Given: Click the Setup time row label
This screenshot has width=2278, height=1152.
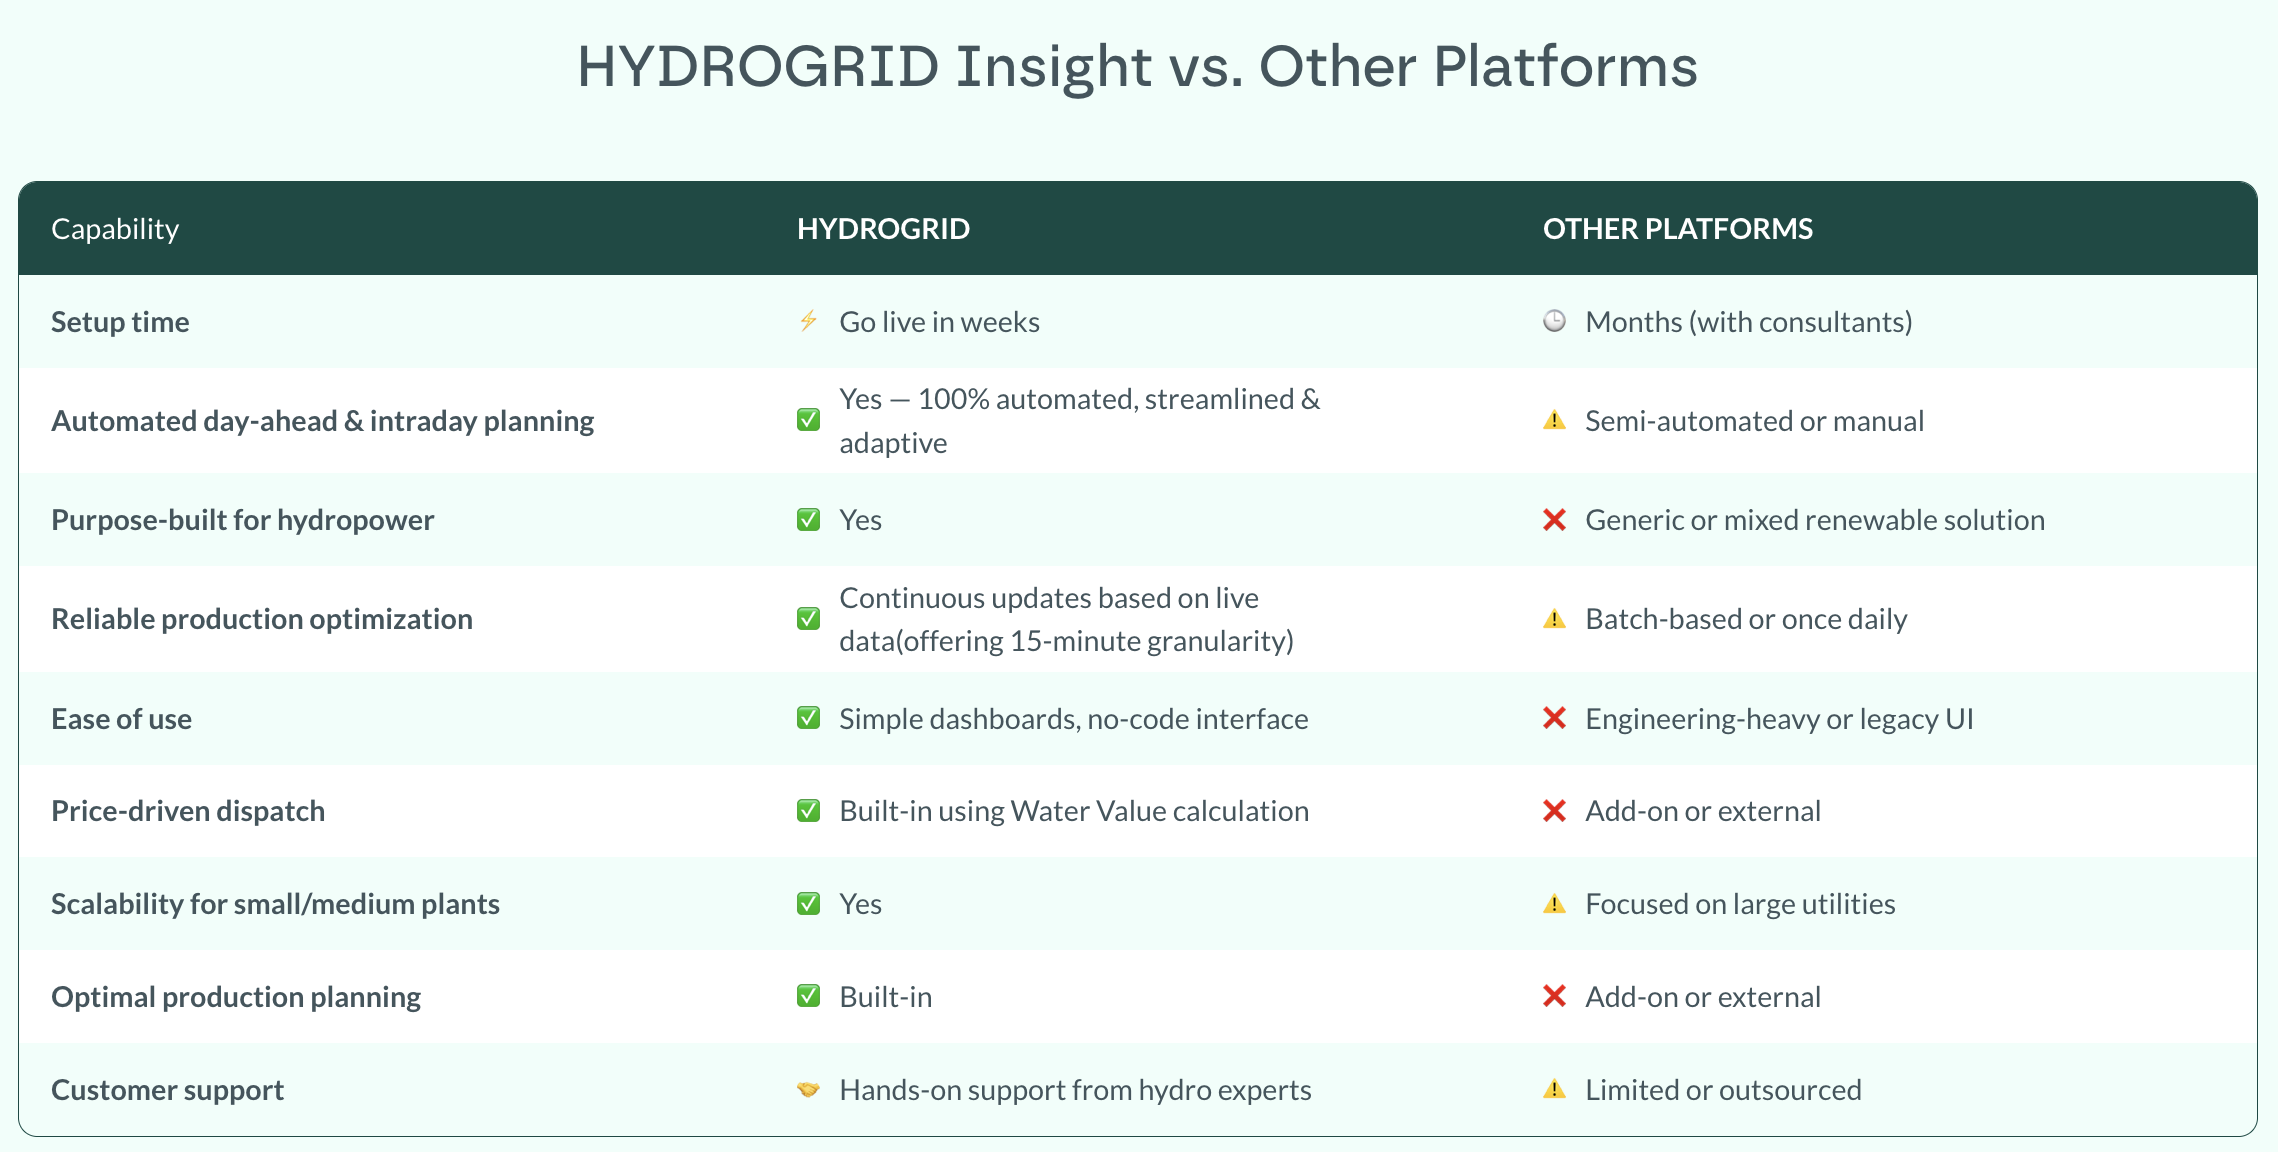Looking at the screenshot, I should click(120, 322).
